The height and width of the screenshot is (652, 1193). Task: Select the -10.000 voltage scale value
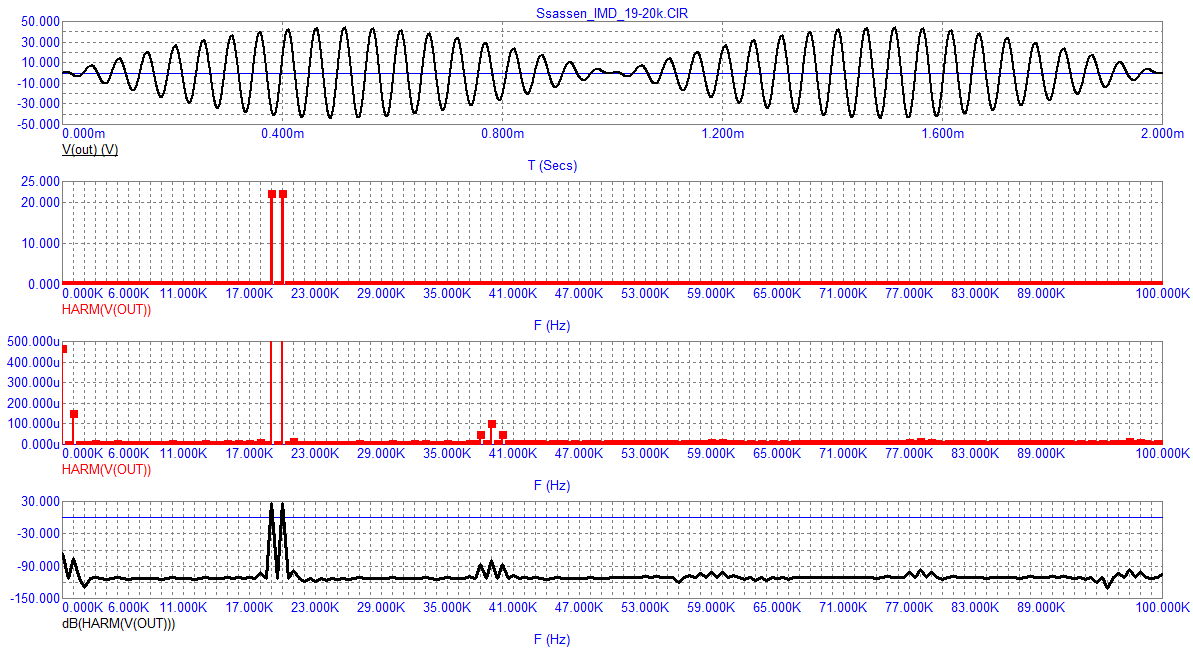[x=38, y=83]
